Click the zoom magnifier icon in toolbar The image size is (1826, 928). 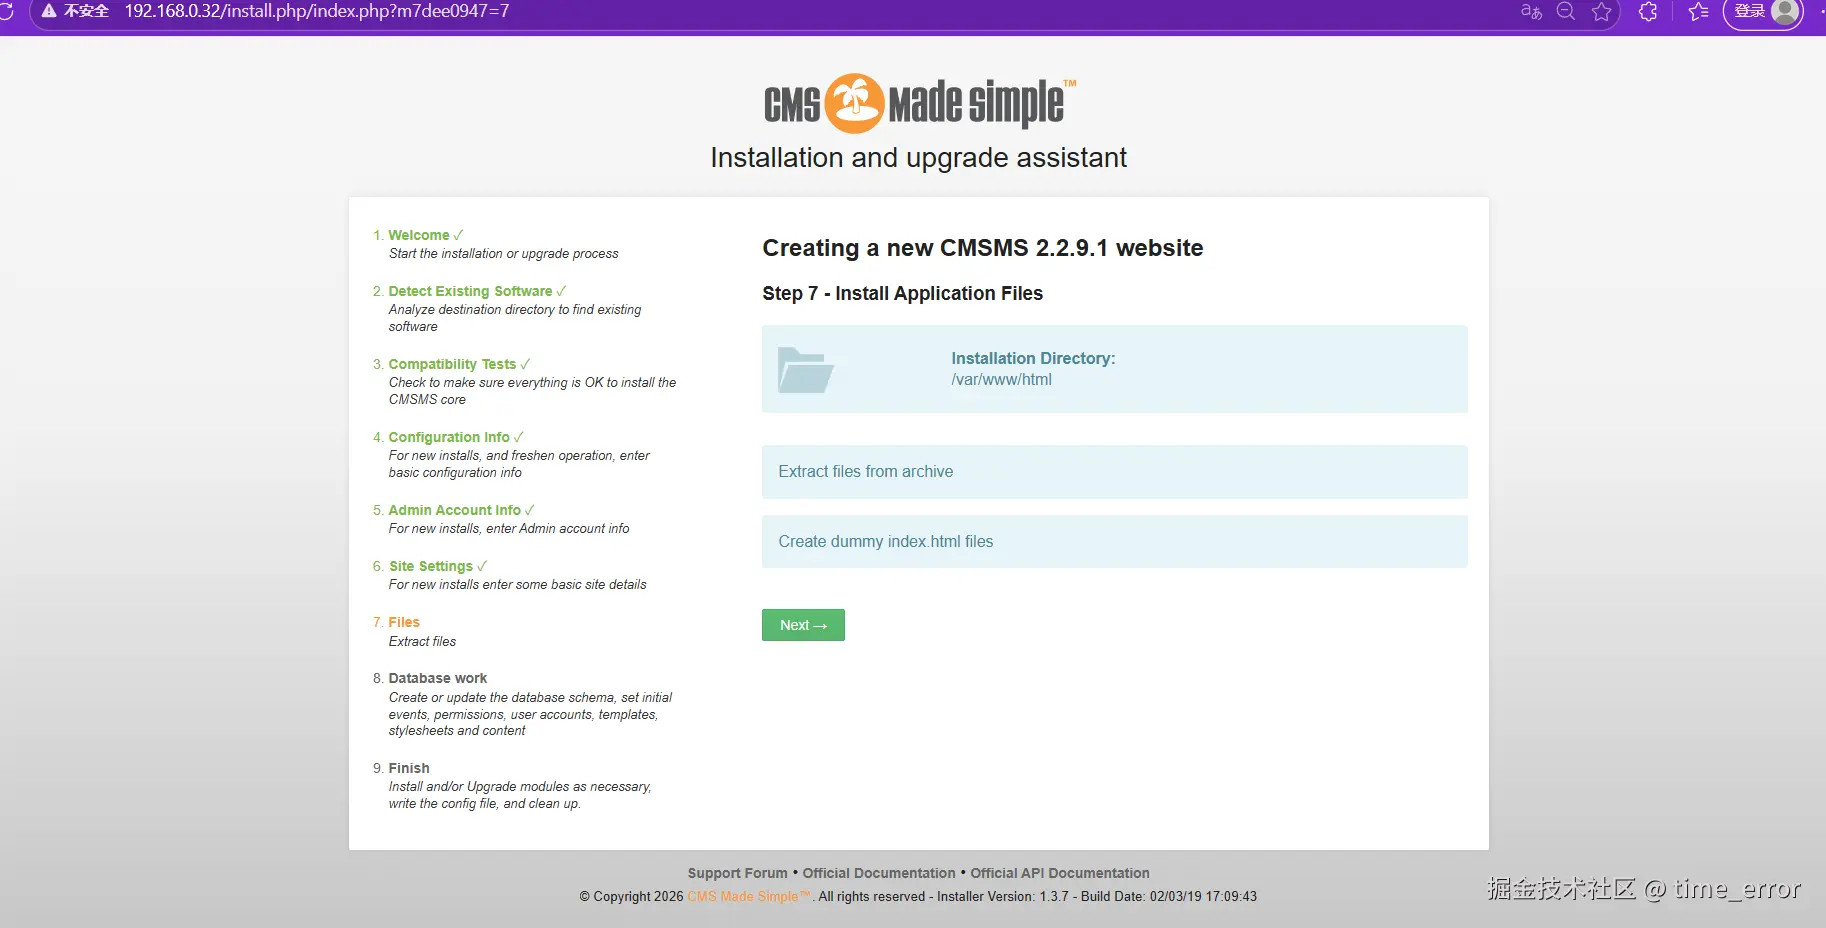[1565, 12]
